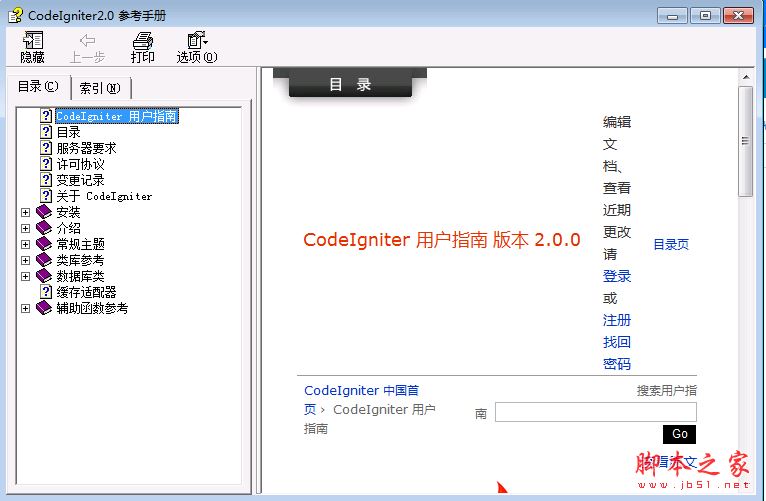The image size is (766, 501).
Task: Click the vertical scrollbar thumb of content pane
Action: 745,142
